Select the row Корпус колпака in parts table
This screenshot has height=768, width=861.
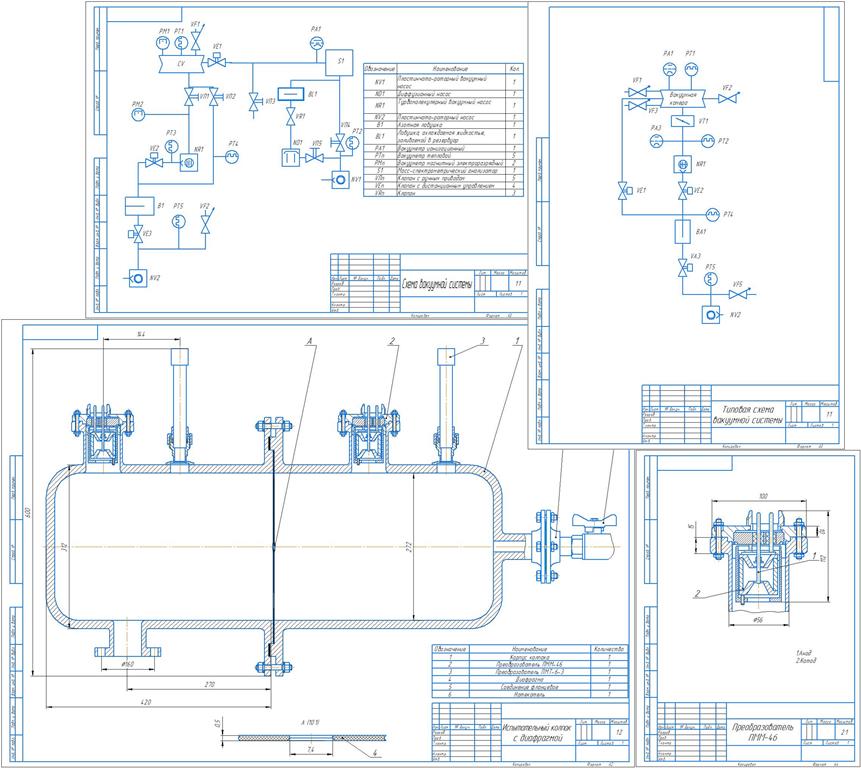530,657
